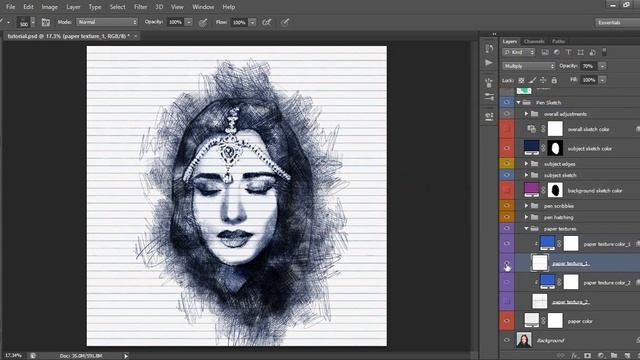
Task: Open the brush Mode dropdown set to Normal
Action: [x=107, y=22]
